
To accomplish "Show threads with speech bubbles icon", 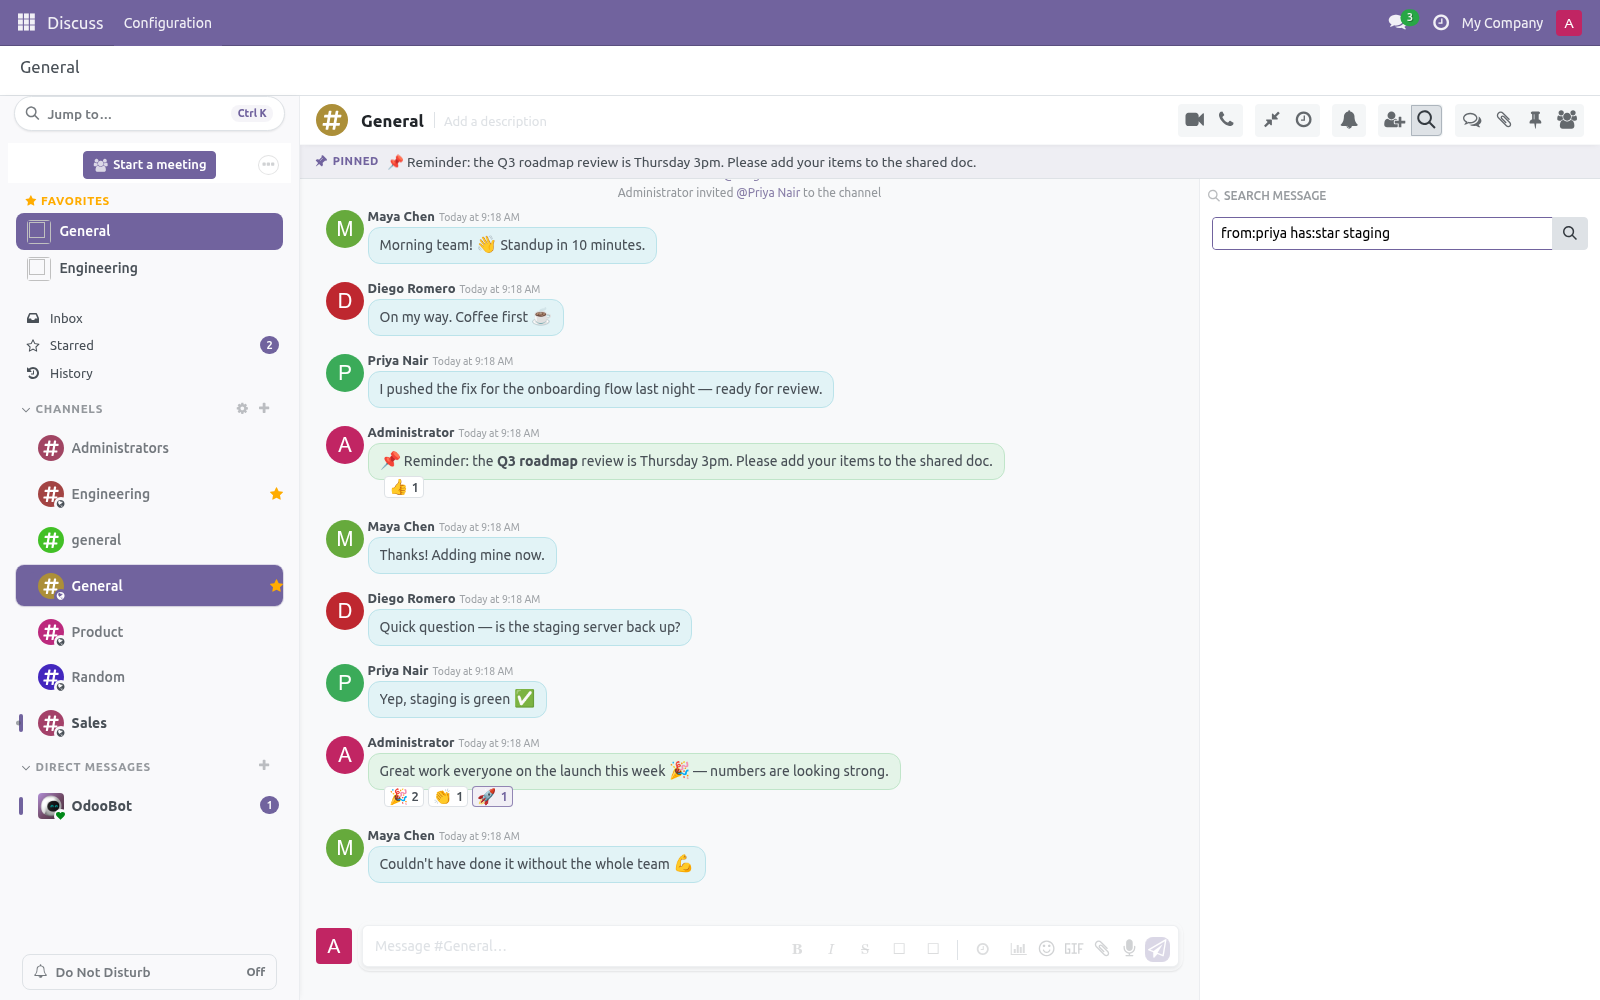I will 1472,120.
